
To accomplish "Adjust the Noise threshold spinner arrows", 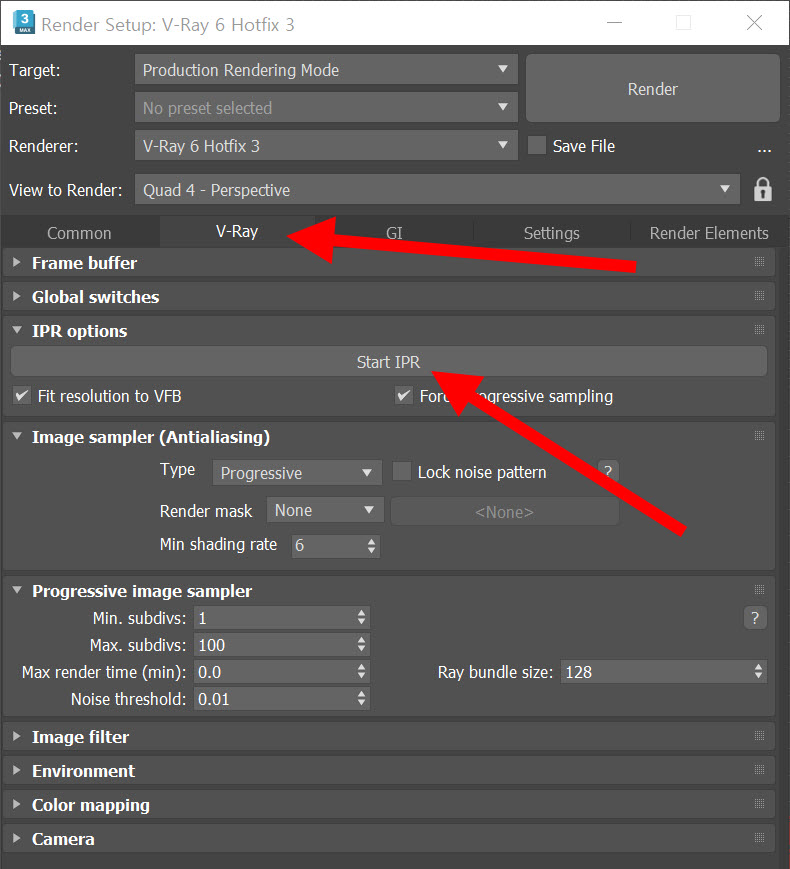I will click(361, 699).
